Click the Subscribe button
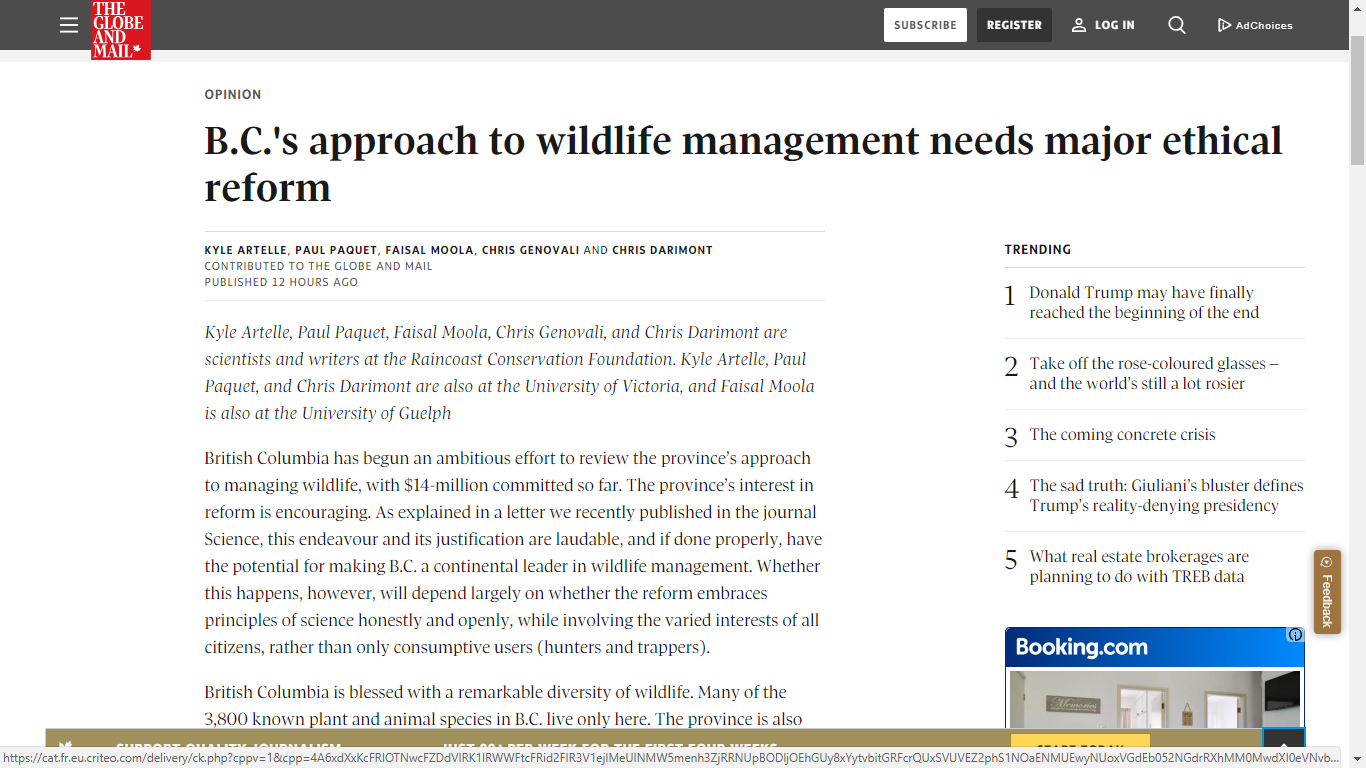Screen dimensions: 1366x768 [925, 25]
